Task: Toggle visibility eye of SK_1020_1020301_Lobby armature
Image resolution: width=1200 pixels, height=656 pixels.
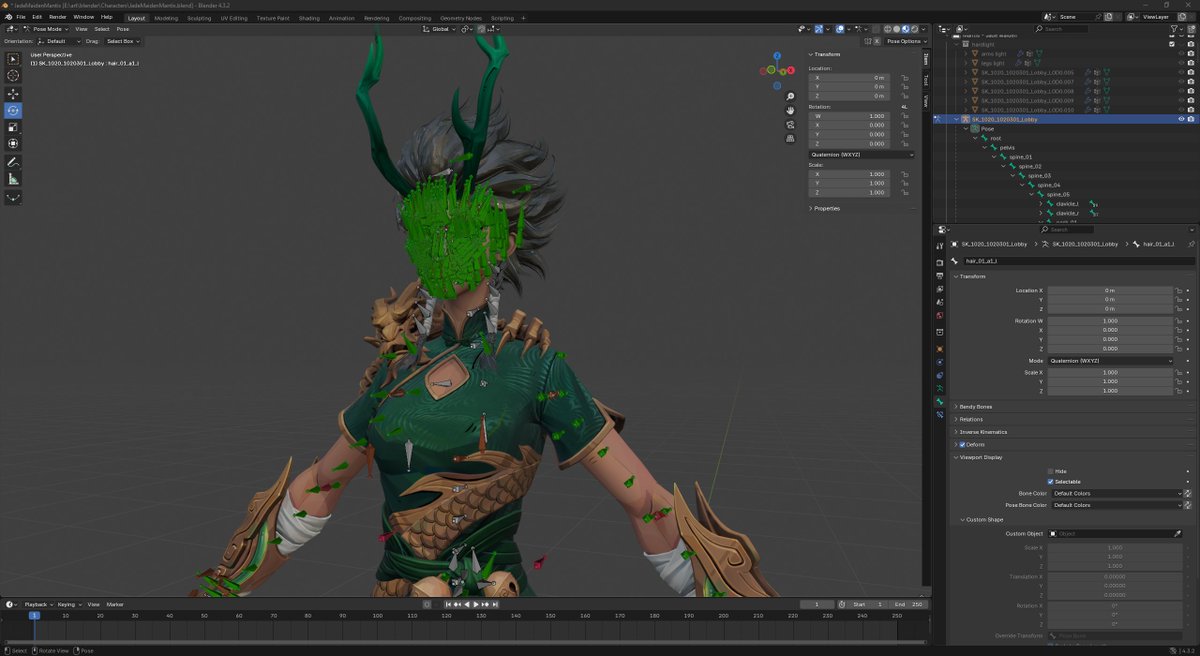Action: coord(1180,119)
